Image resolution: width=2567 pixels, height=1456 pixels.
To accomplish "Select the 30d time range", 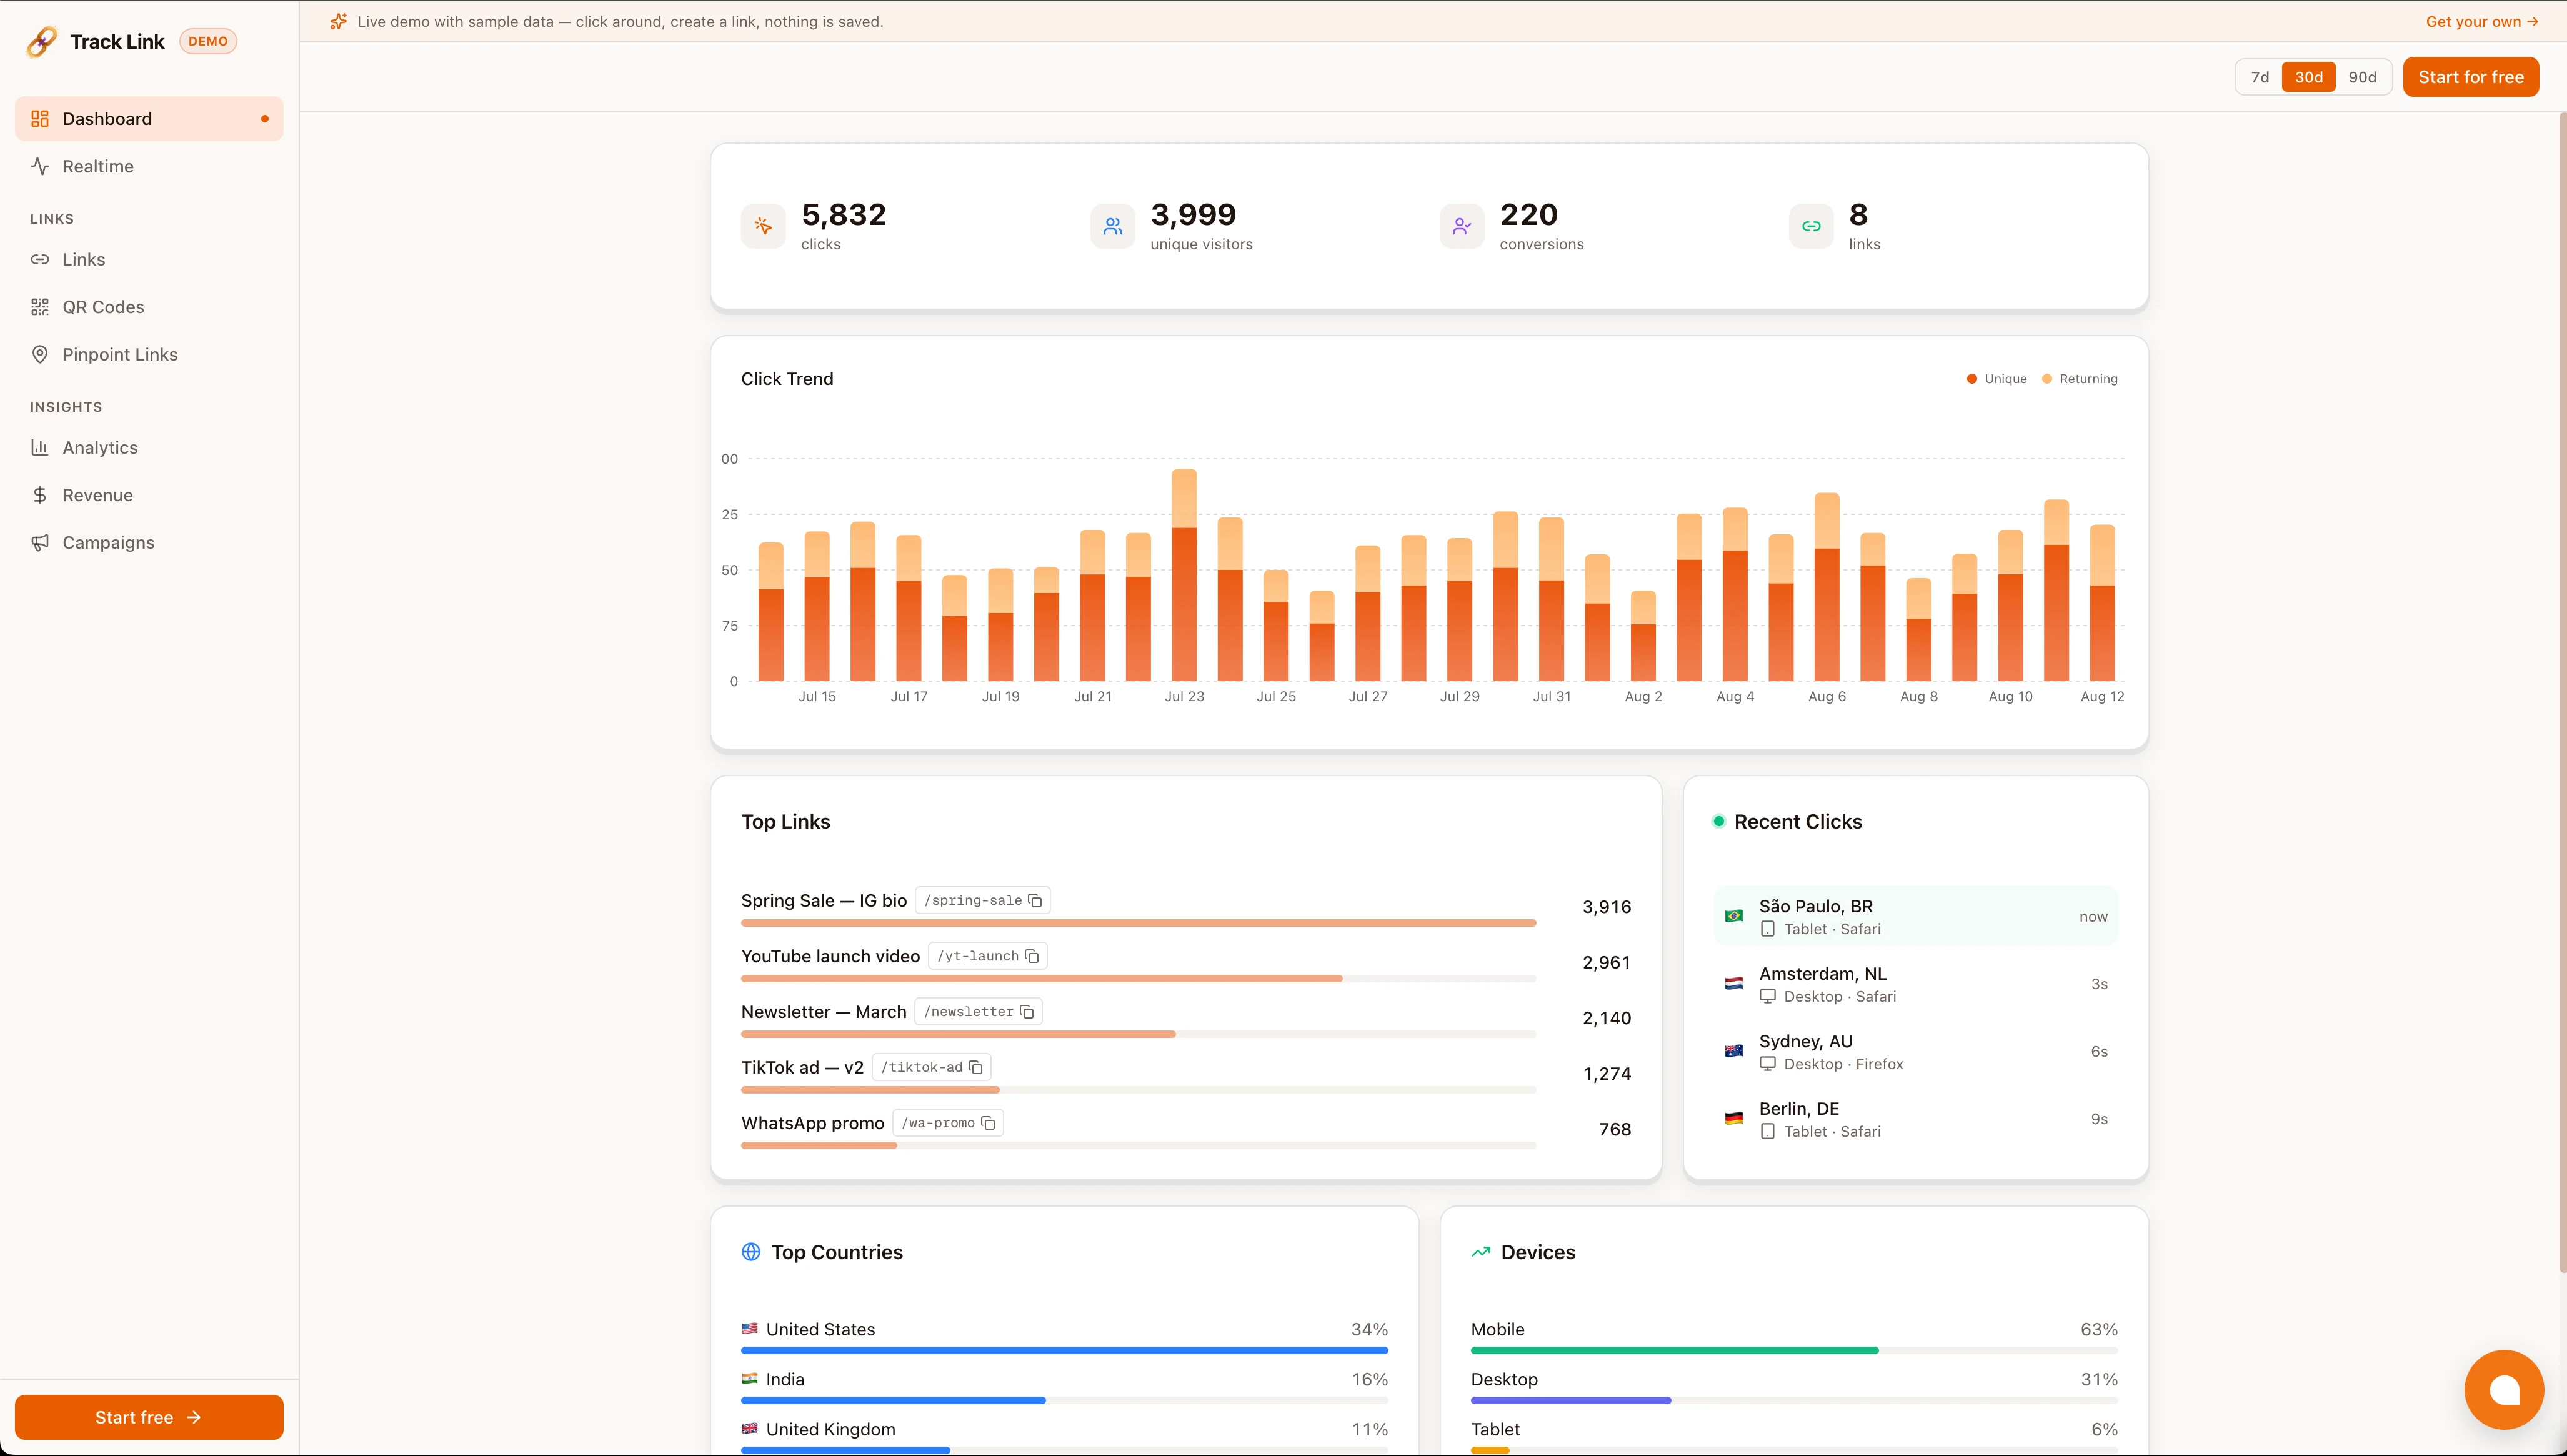I will 2308,77.
